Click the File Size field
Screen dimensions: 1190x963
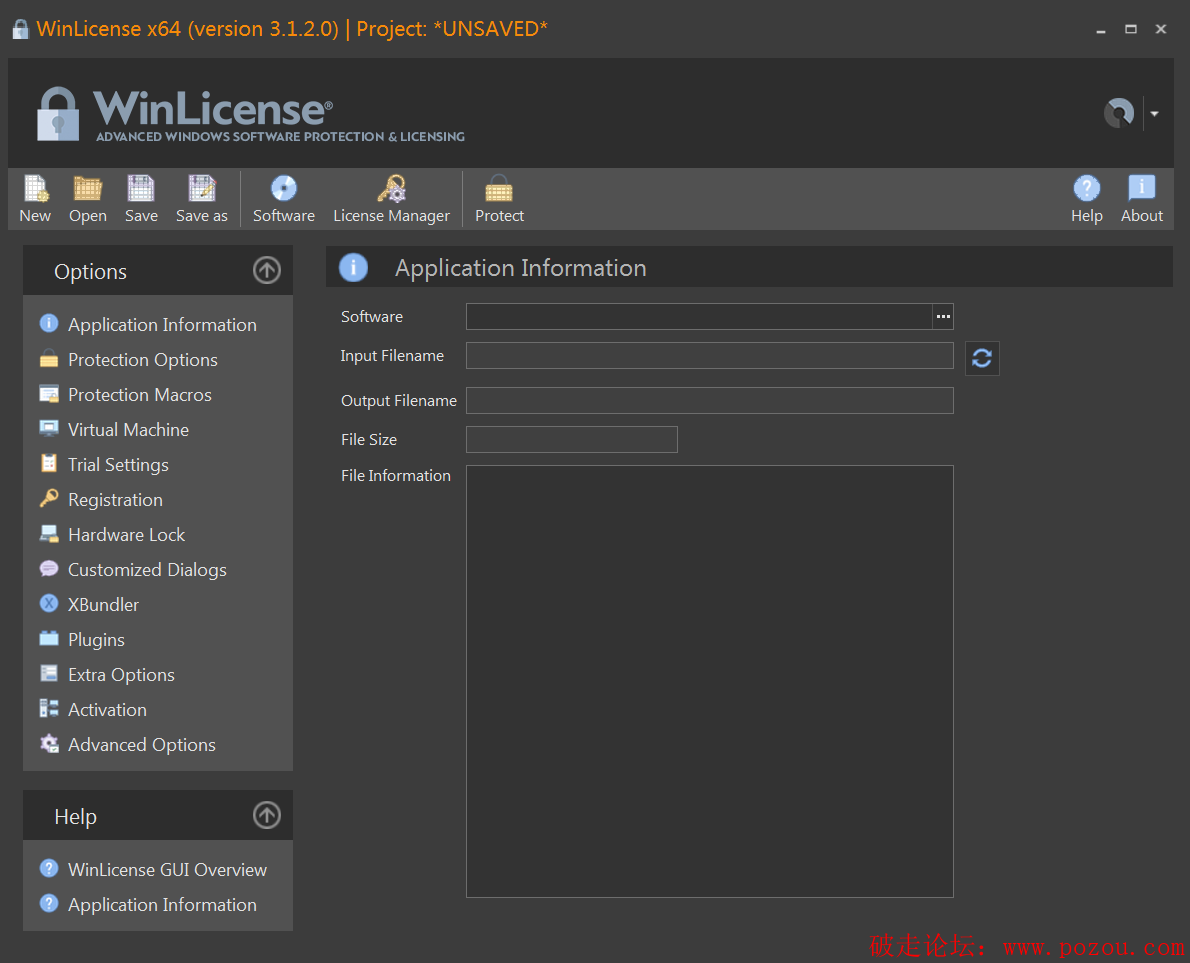[x=571, y=439]
